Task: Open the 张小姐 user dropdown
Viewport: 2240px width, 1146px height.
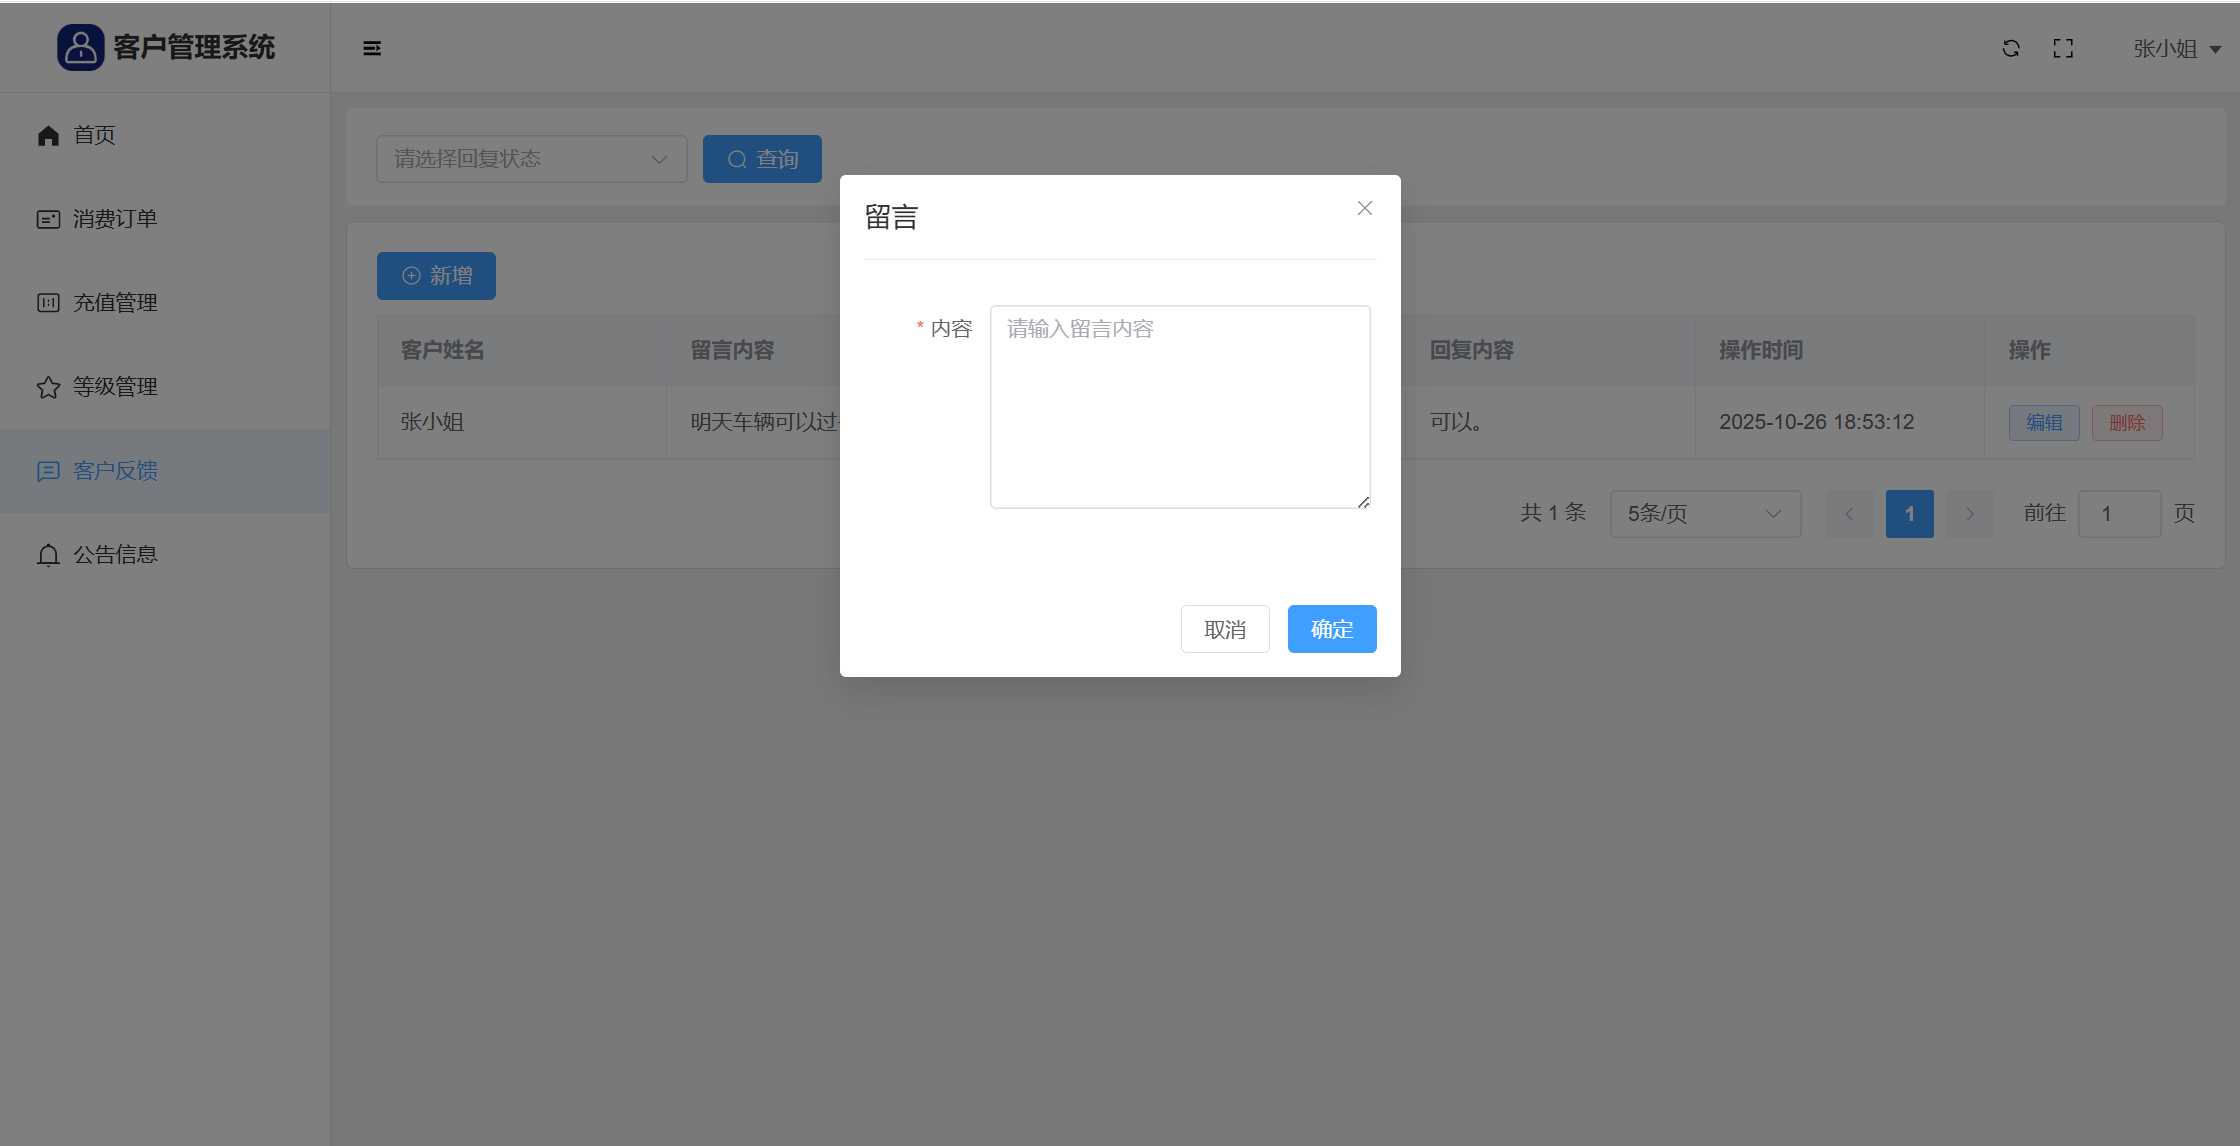Action: [x=2176, y=49]
